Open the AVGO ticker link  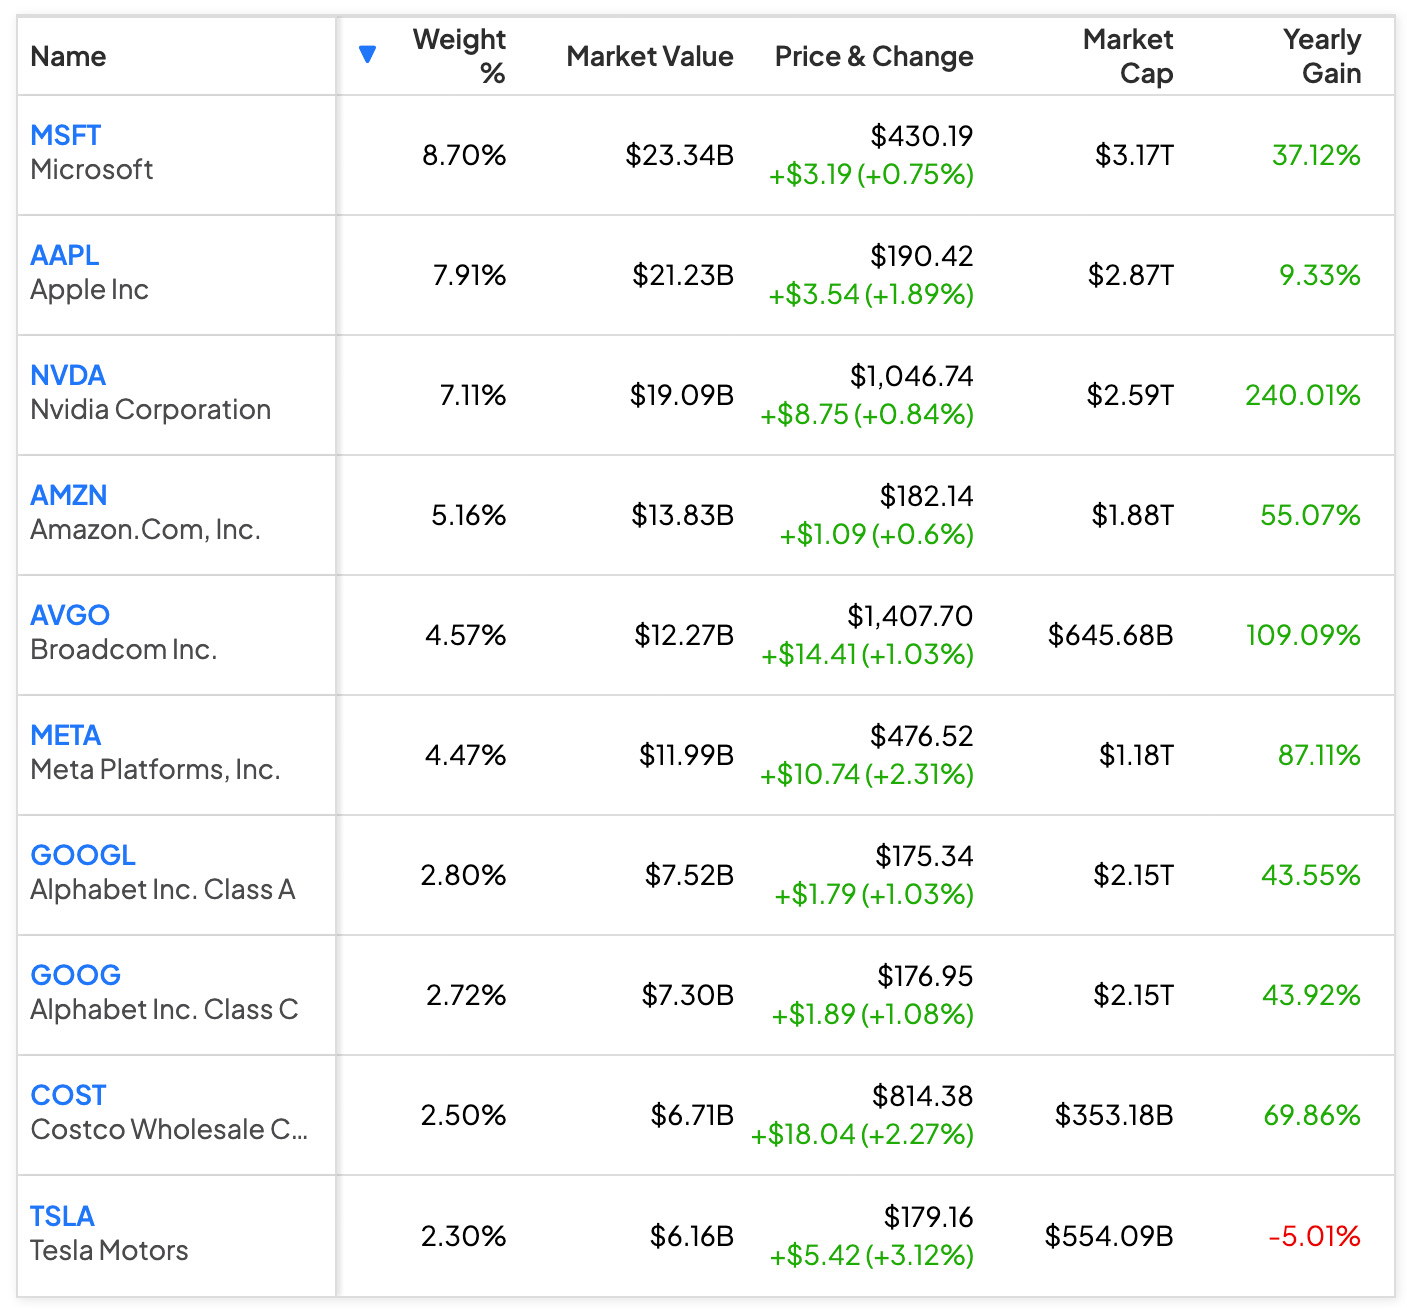coord(70,615)
